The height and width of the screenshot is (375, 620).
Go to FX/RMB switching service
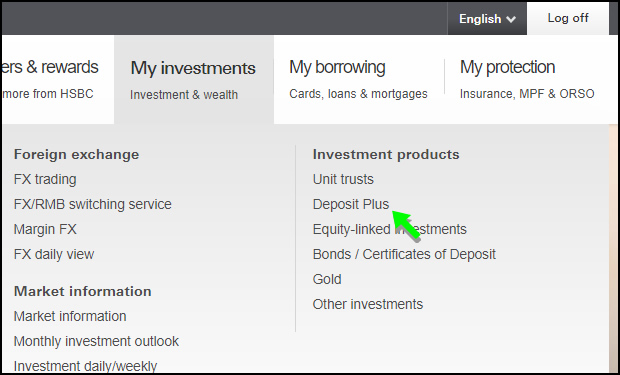pyautogui.click(x=93, y=204)
